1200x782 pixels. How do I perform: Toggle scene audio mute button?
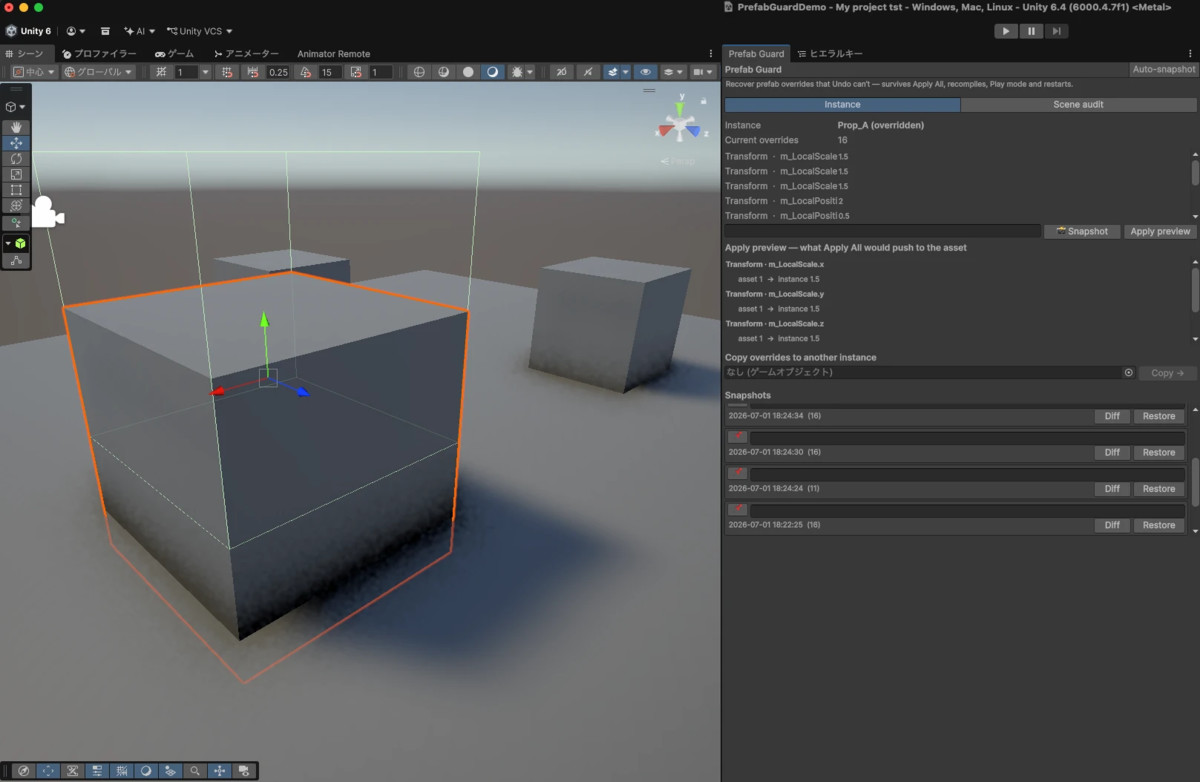(x=587, y=72)
